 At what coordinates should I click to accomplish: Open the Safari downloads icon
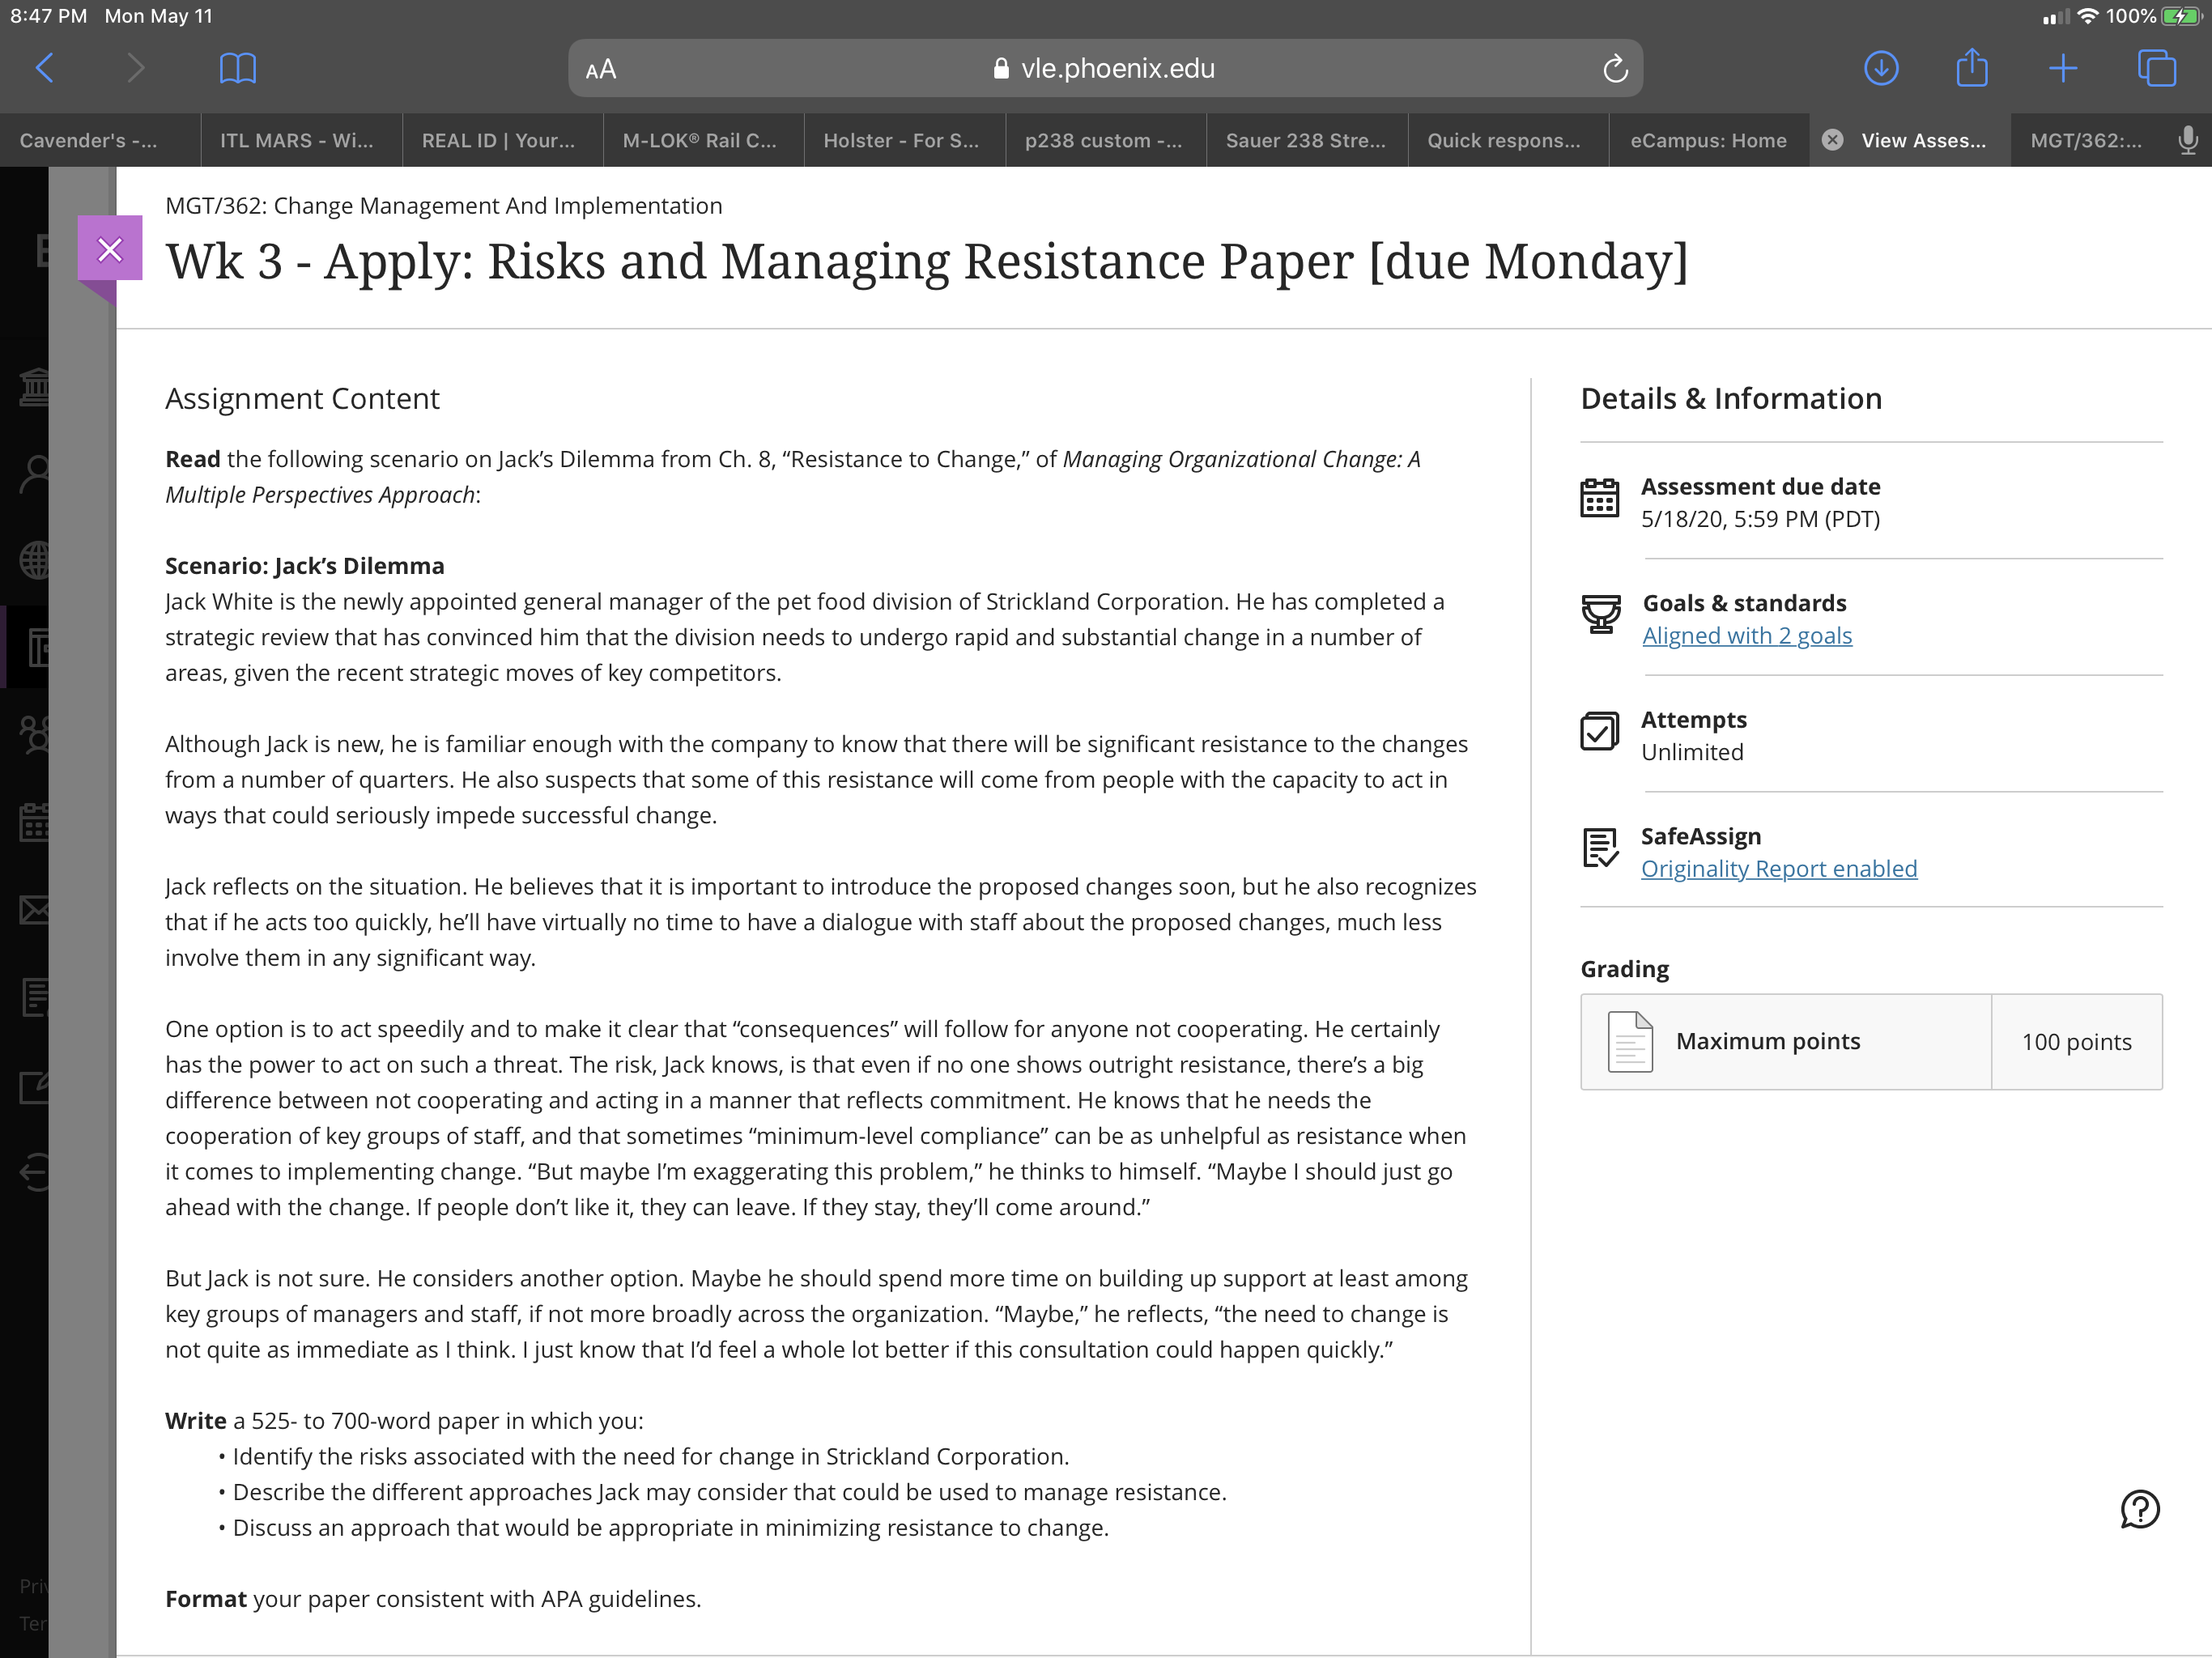click(1881, 69)
